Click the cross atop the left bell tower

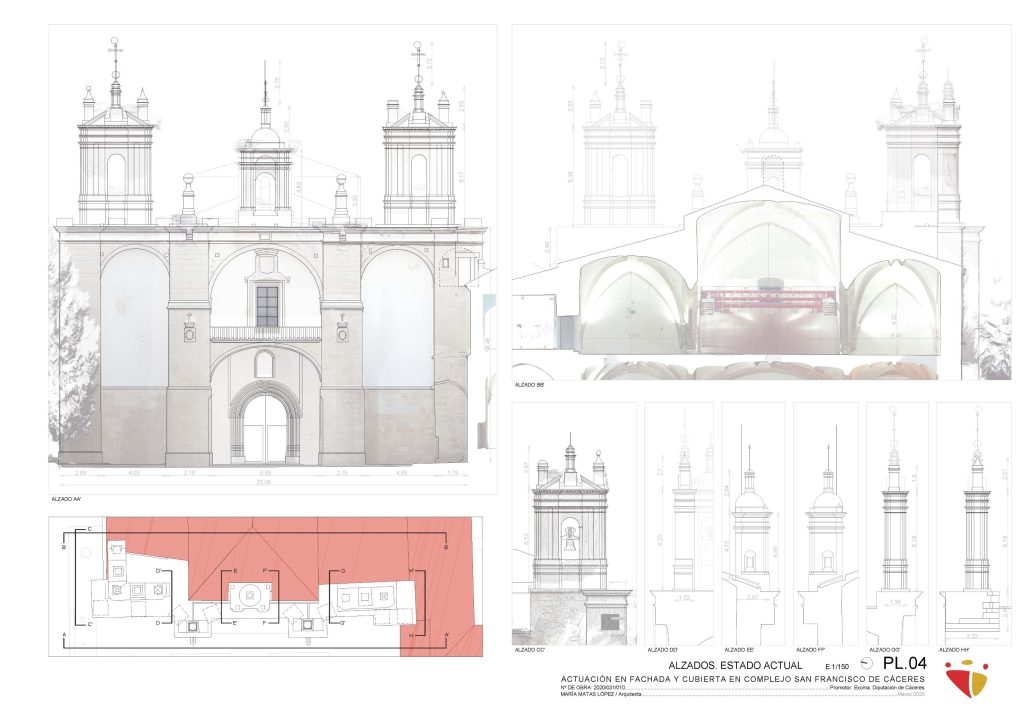115,47
